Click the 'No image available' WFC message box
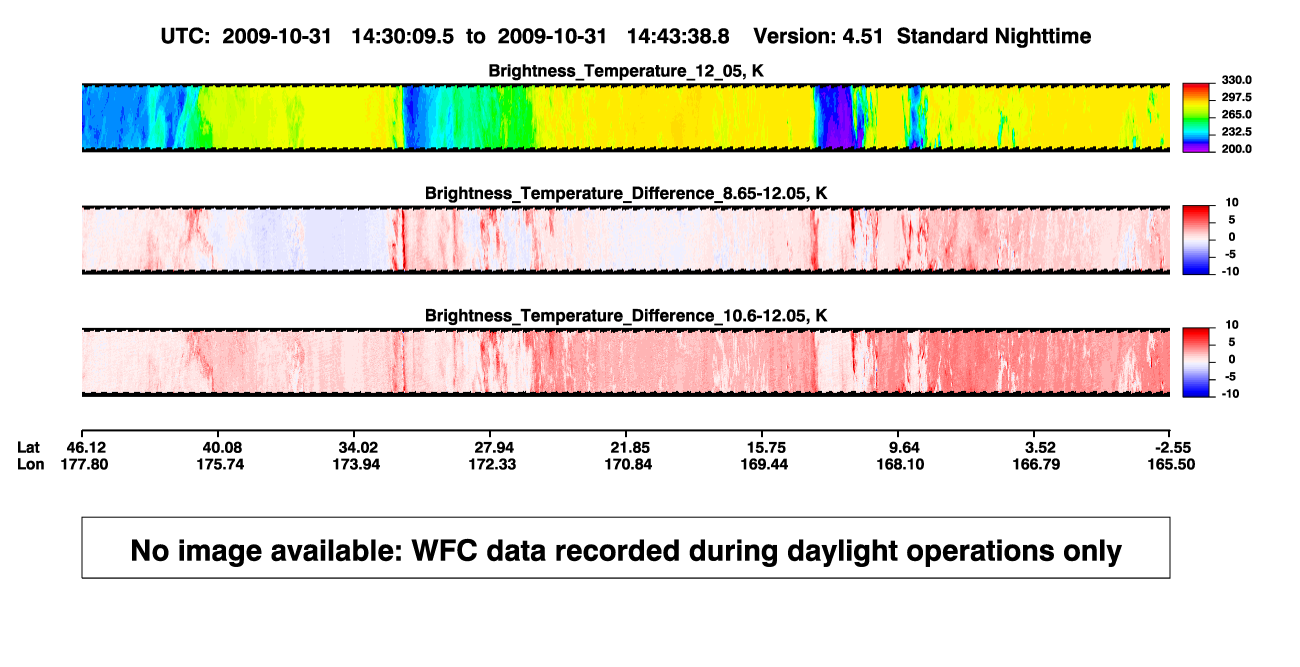The image size is (1300, 667). [x=626, y=548]
